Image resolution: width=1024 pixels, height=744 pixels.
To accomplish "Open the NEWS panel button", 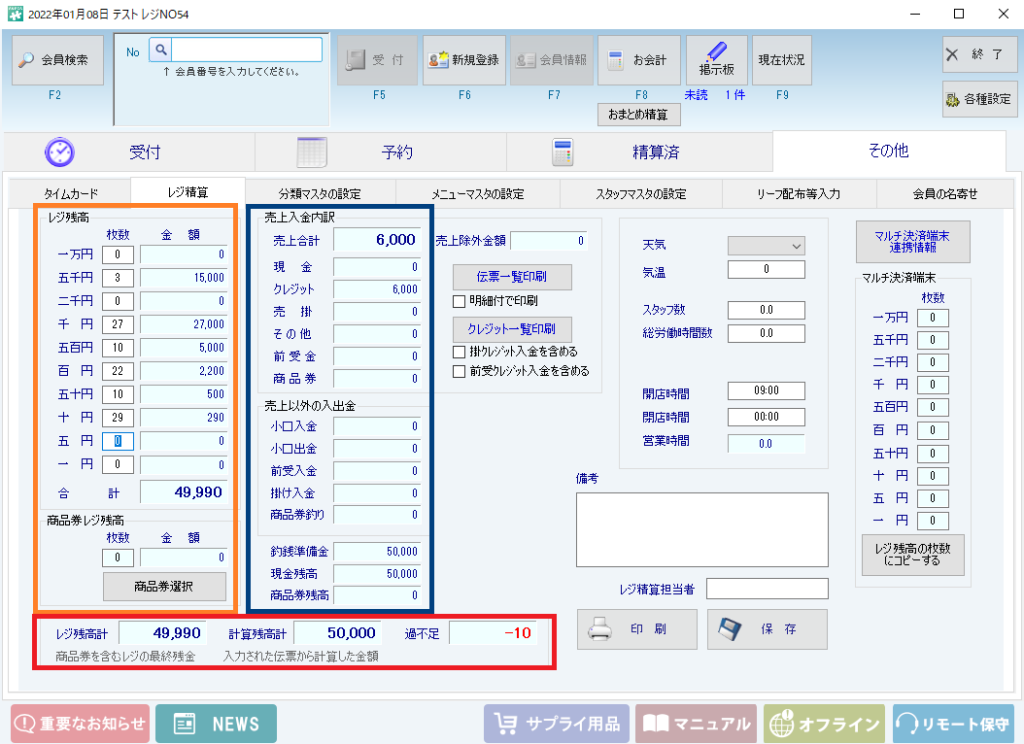I will 215,723.
